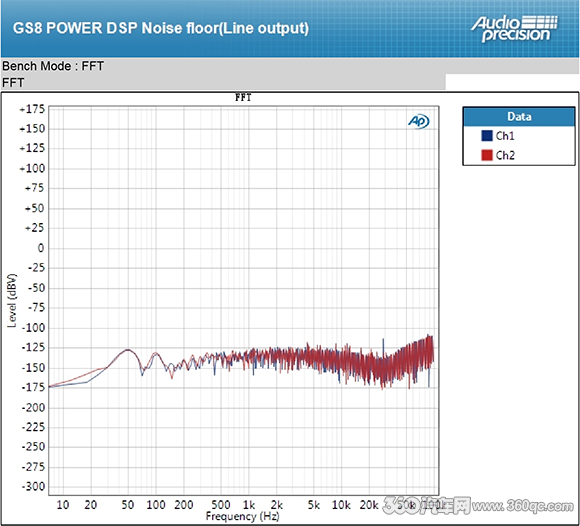The width and height of the screenshot is (580, 526).
Task: Click the Data legend header
Action: point(519,117)
